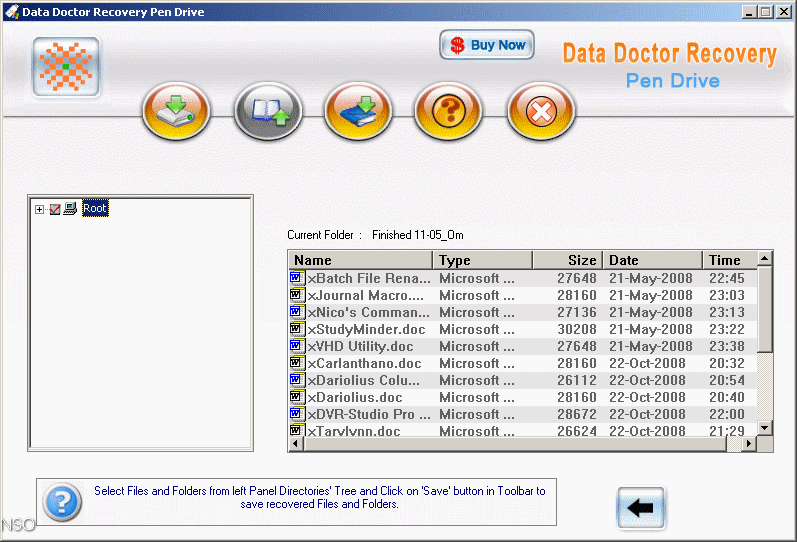Open help with the question mark toolbar icon
Screen dimensions: 797x542
(x=448, y=111)
